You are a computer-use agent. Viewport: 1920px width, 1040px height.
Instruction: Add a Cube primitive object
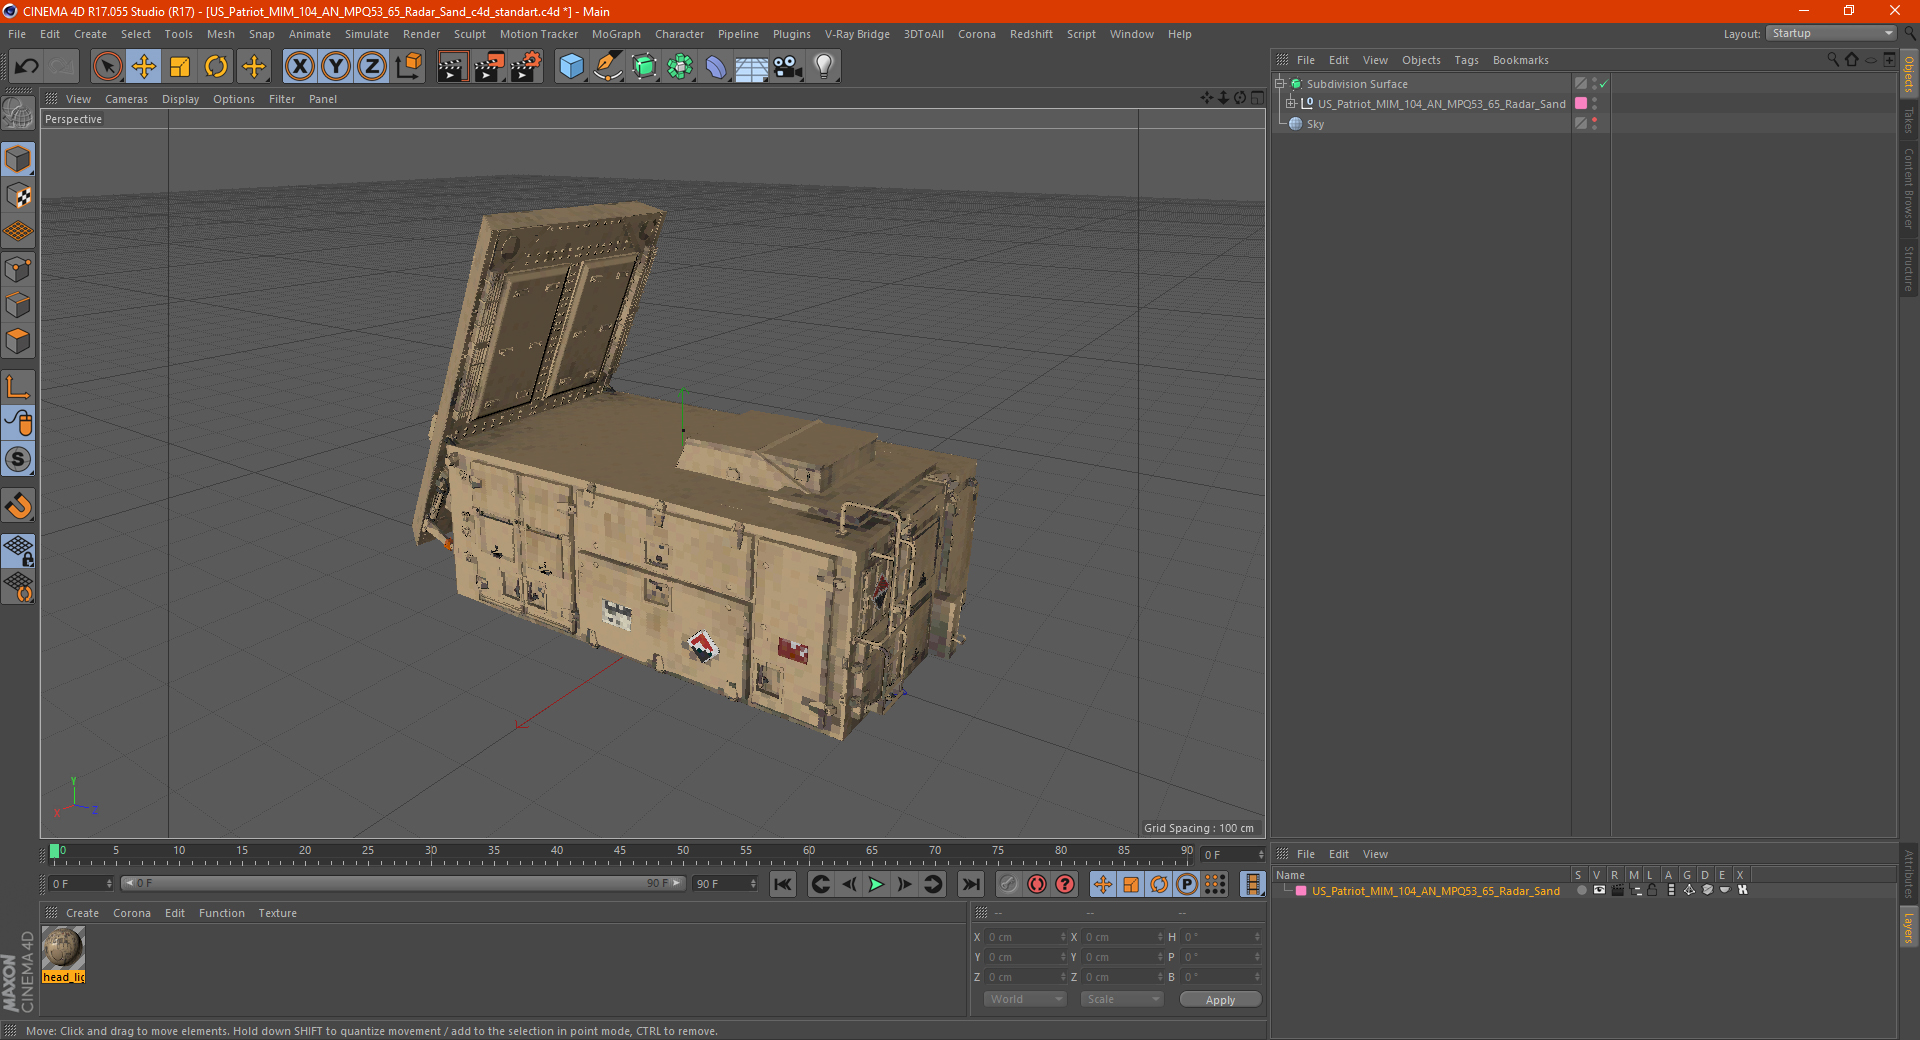coord(571,67)
